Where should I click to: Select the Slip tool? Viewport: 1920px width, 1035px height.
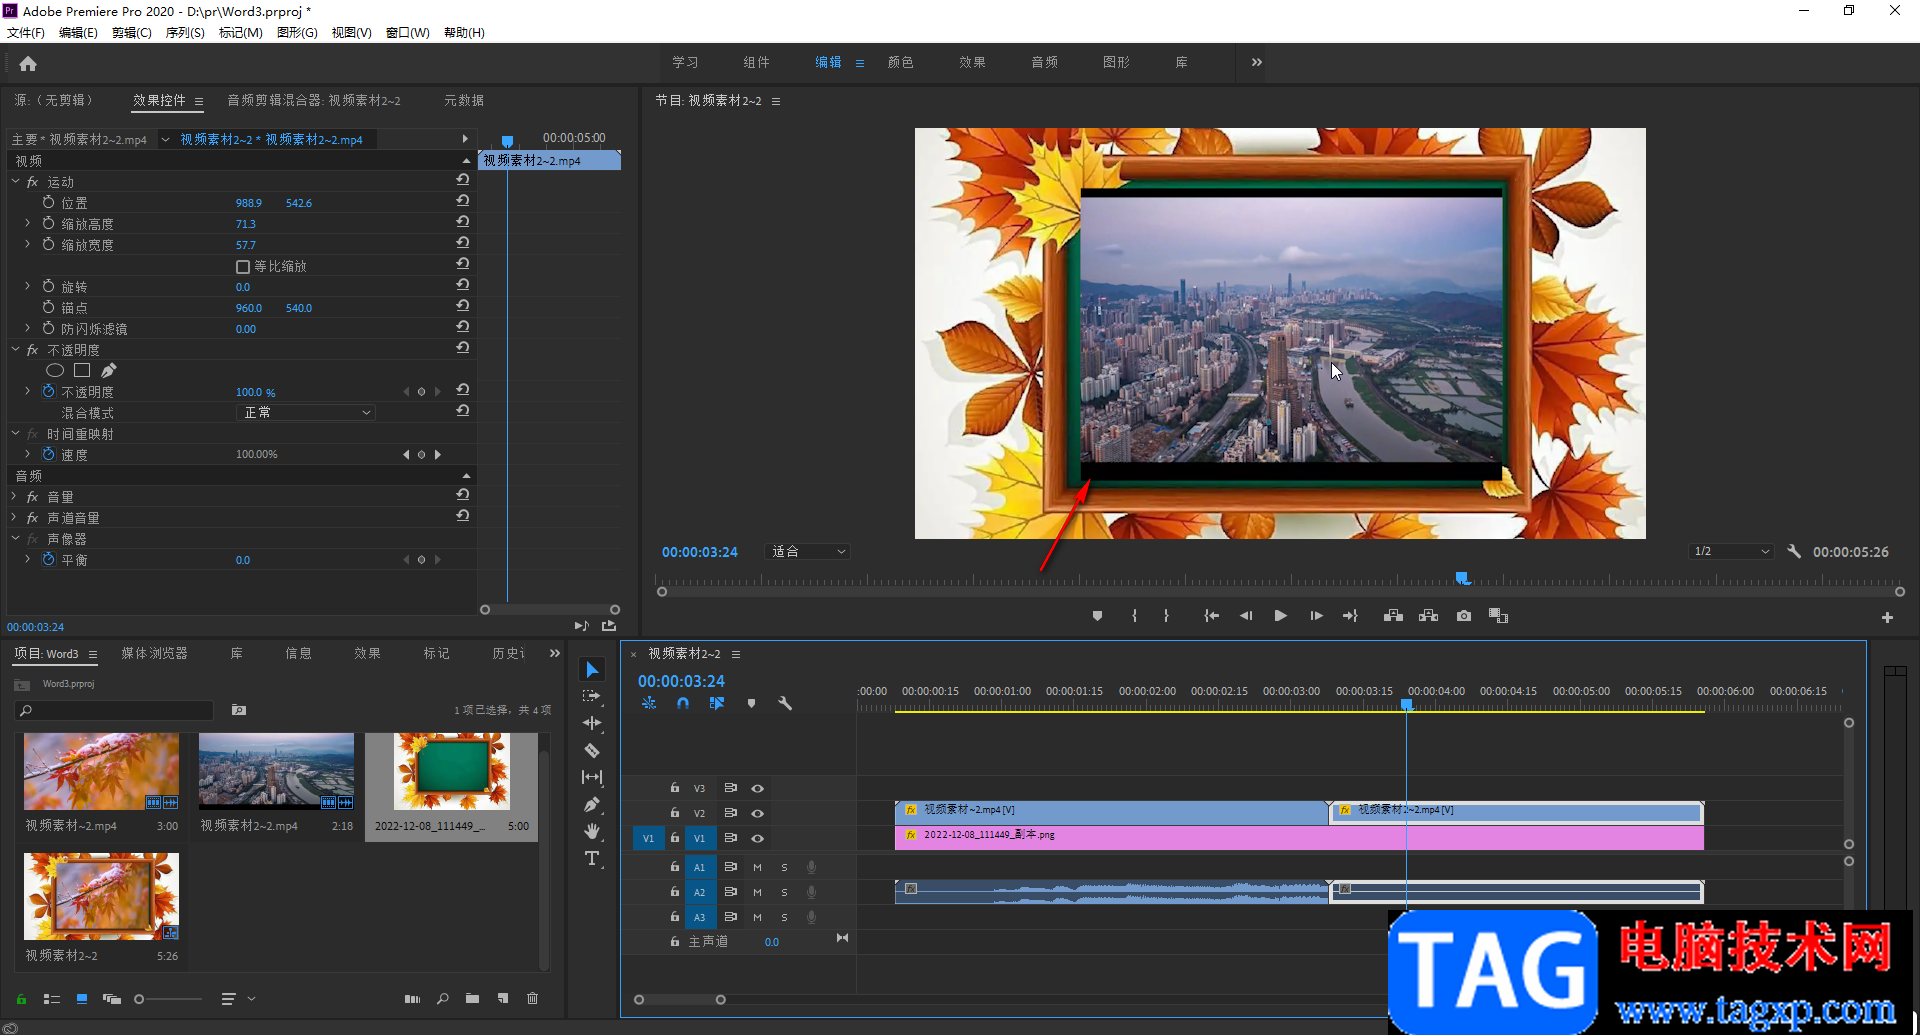click(592, 777)
